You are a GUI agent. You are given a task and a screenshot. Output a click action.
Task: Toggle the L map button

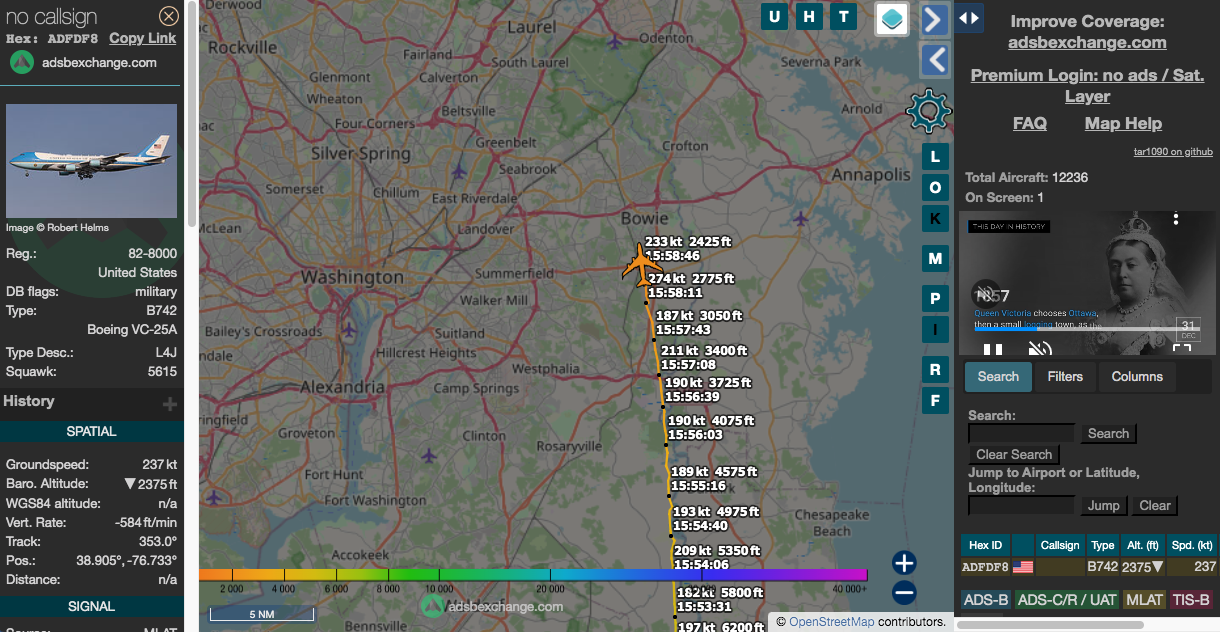point(935,157)
